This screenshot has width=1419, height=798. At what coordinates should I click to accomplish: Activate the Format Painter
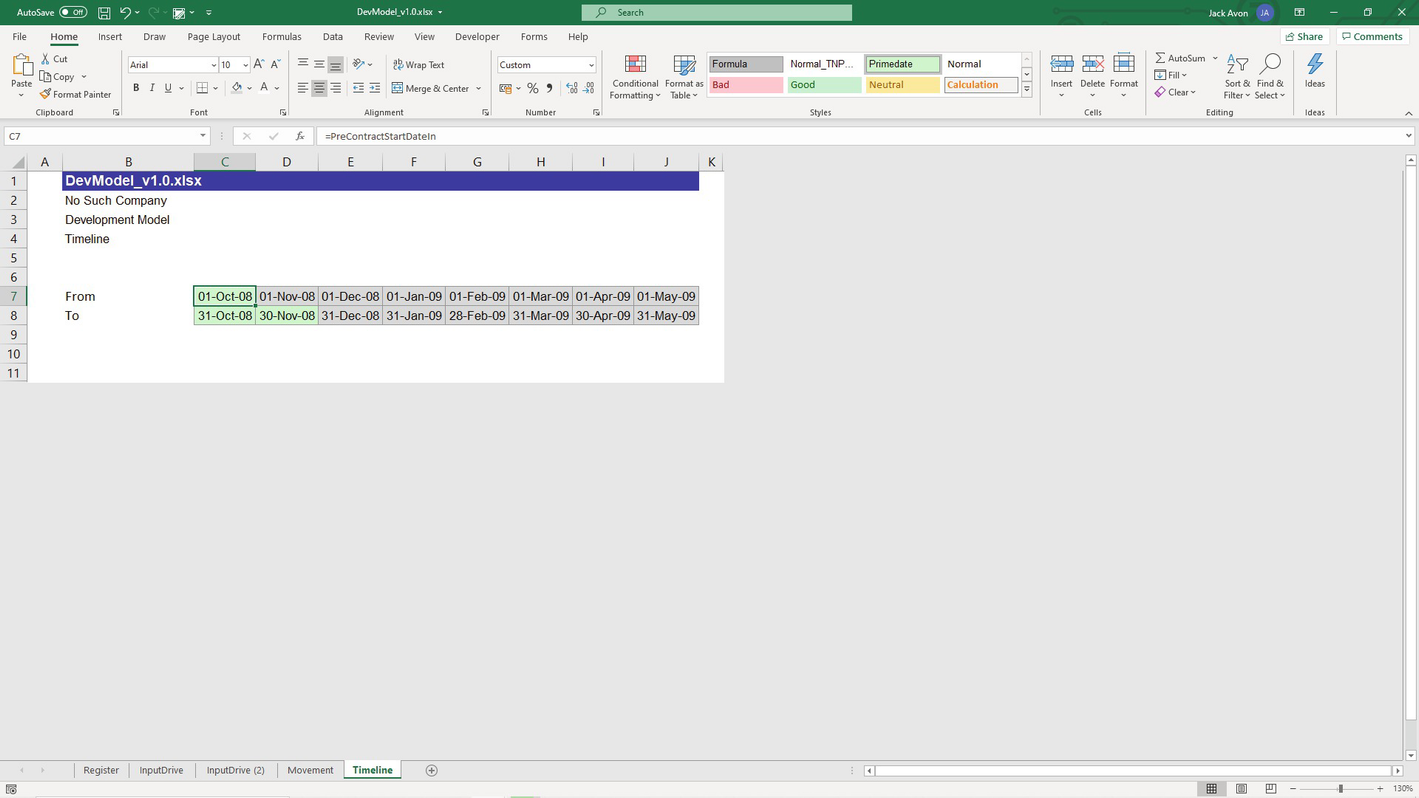[75, 94]
